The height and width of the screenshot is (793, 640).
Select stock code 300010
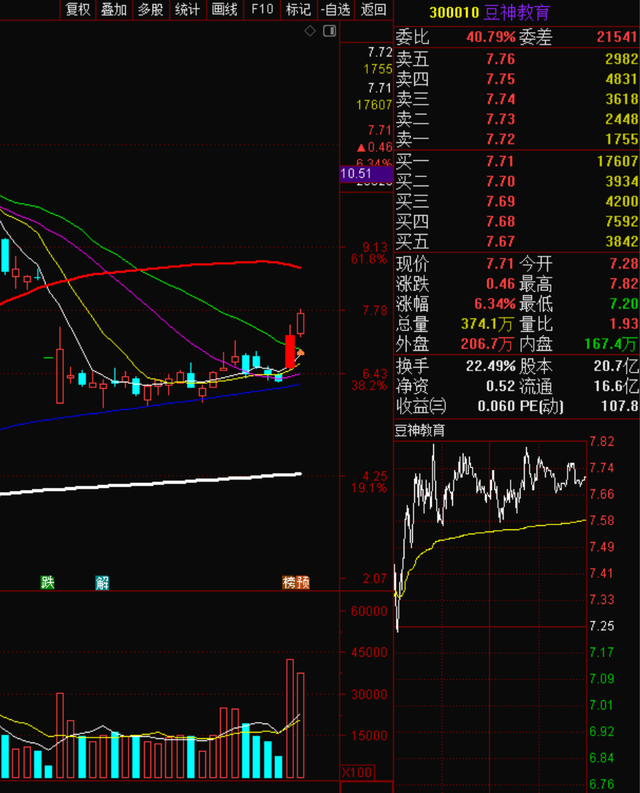(454, 13)
